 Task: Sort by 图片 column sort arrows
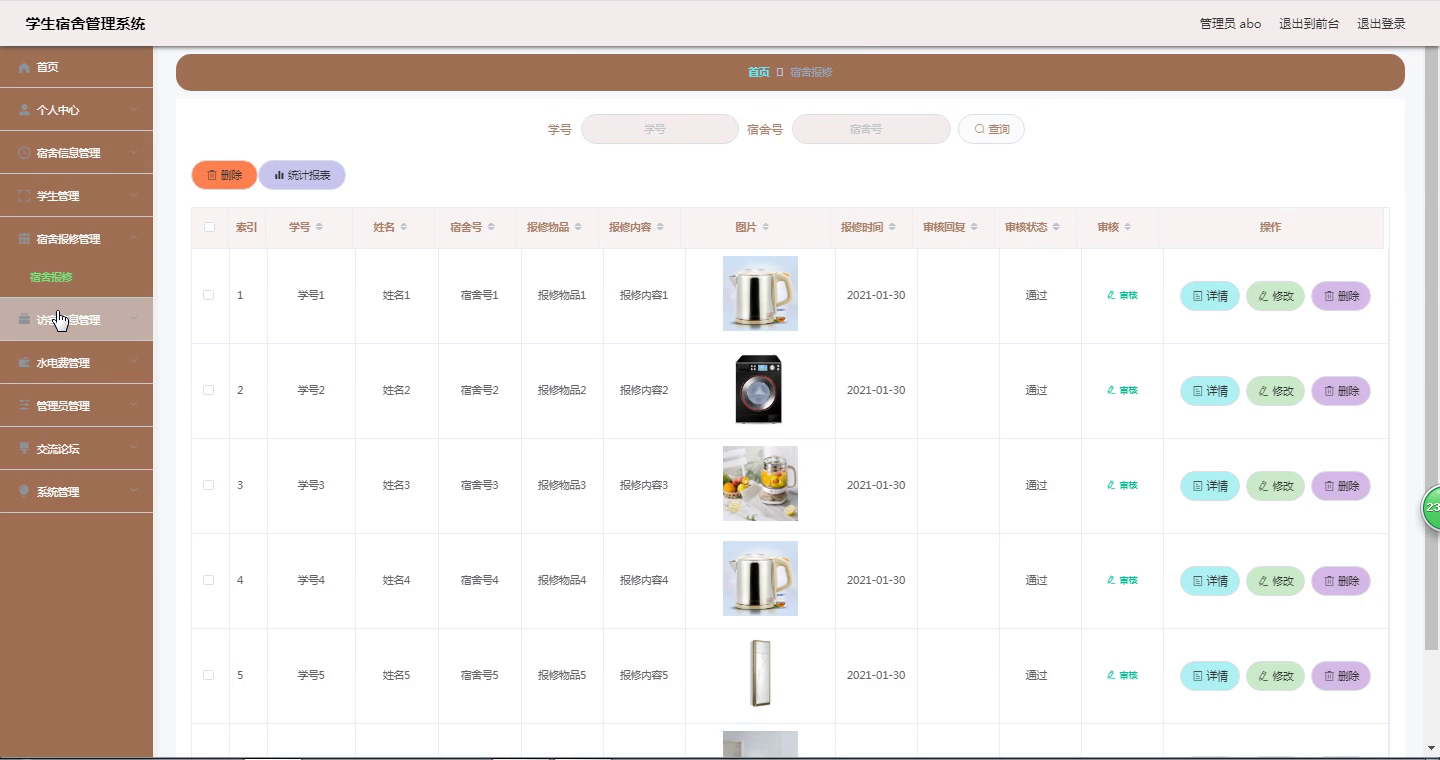point(765,227)
